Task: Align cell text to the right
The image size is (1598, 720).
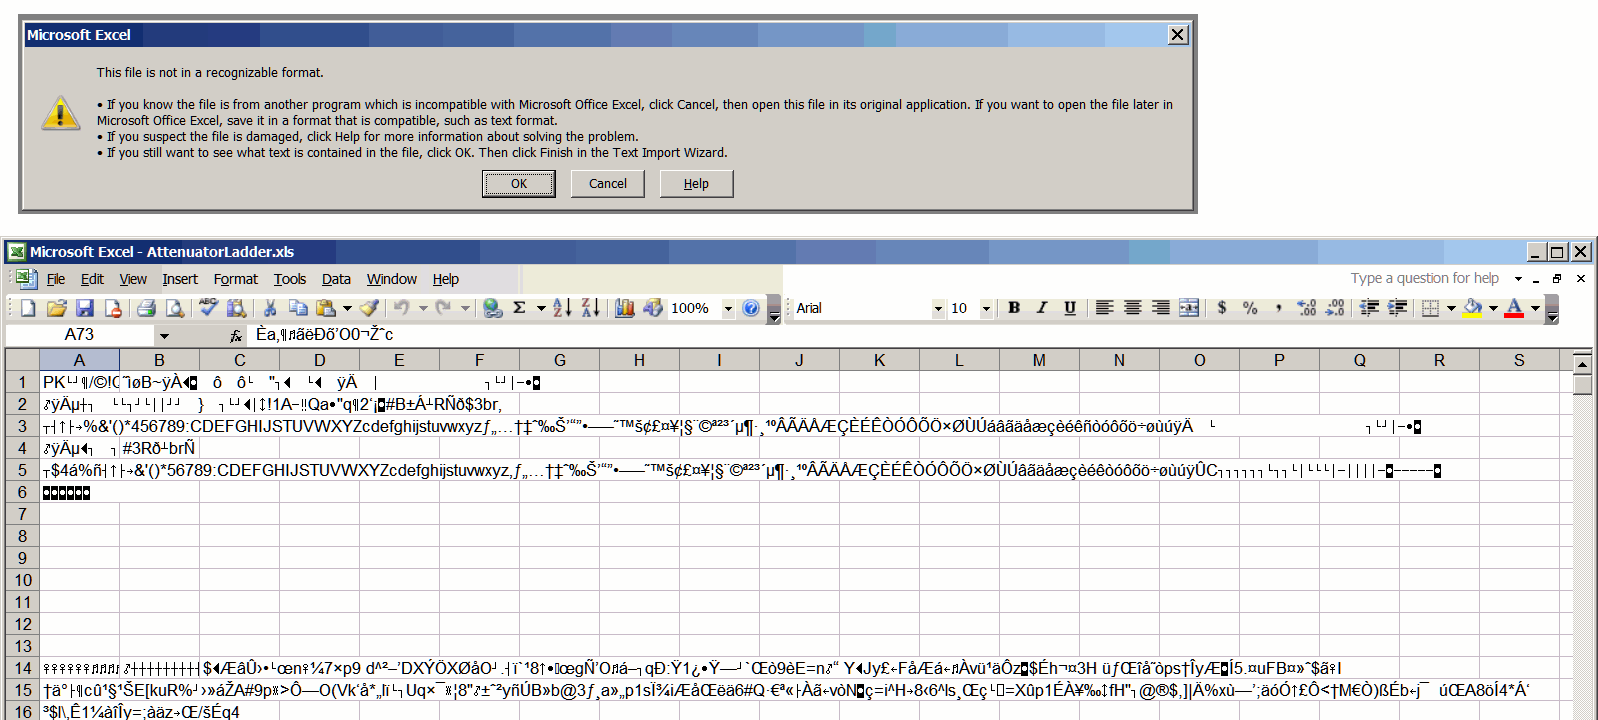Action: [1160, 308]
